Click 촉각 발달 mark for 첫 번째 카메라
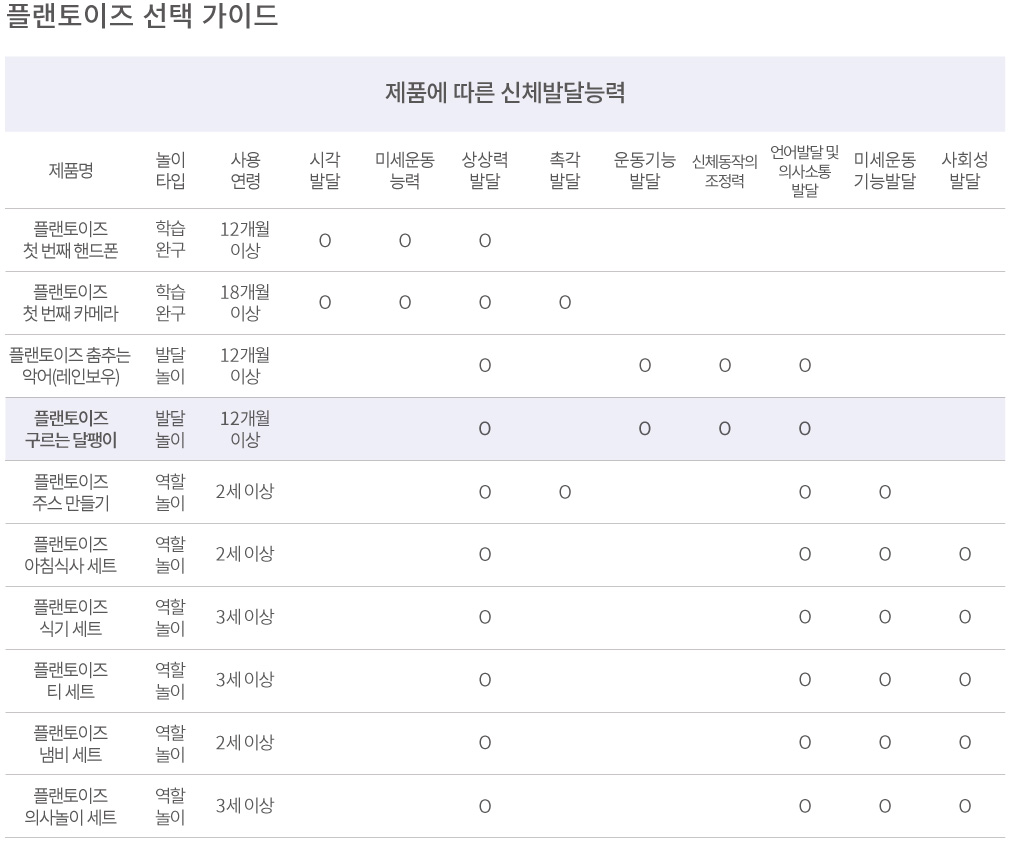This screenshot has height=846, width=1010. (x=565, y=303)
